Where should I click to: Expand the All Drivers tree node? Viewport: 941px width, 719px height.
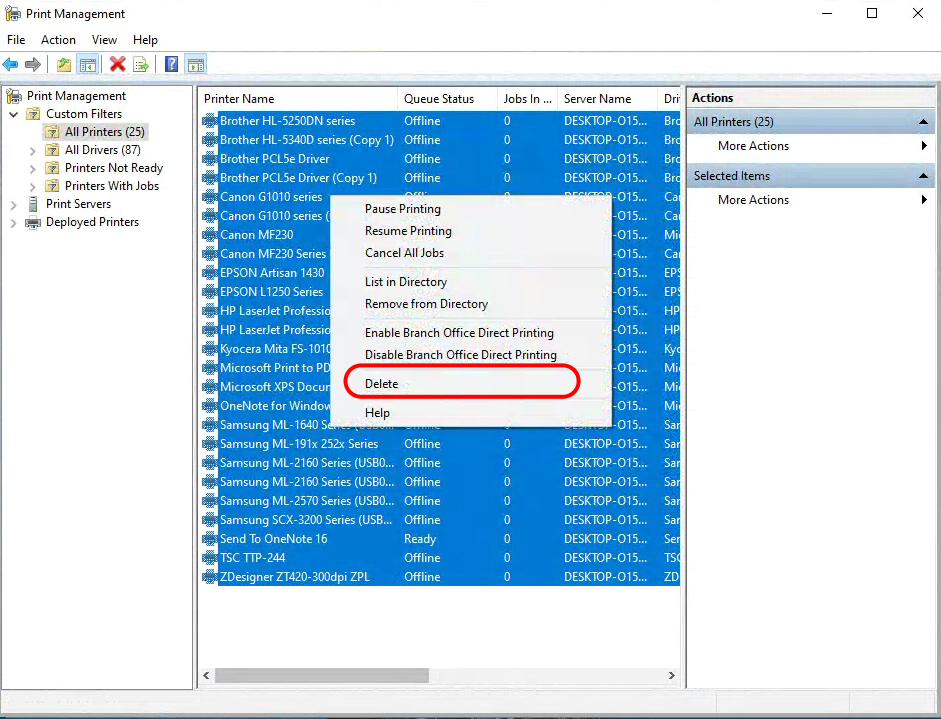[33, 151]
